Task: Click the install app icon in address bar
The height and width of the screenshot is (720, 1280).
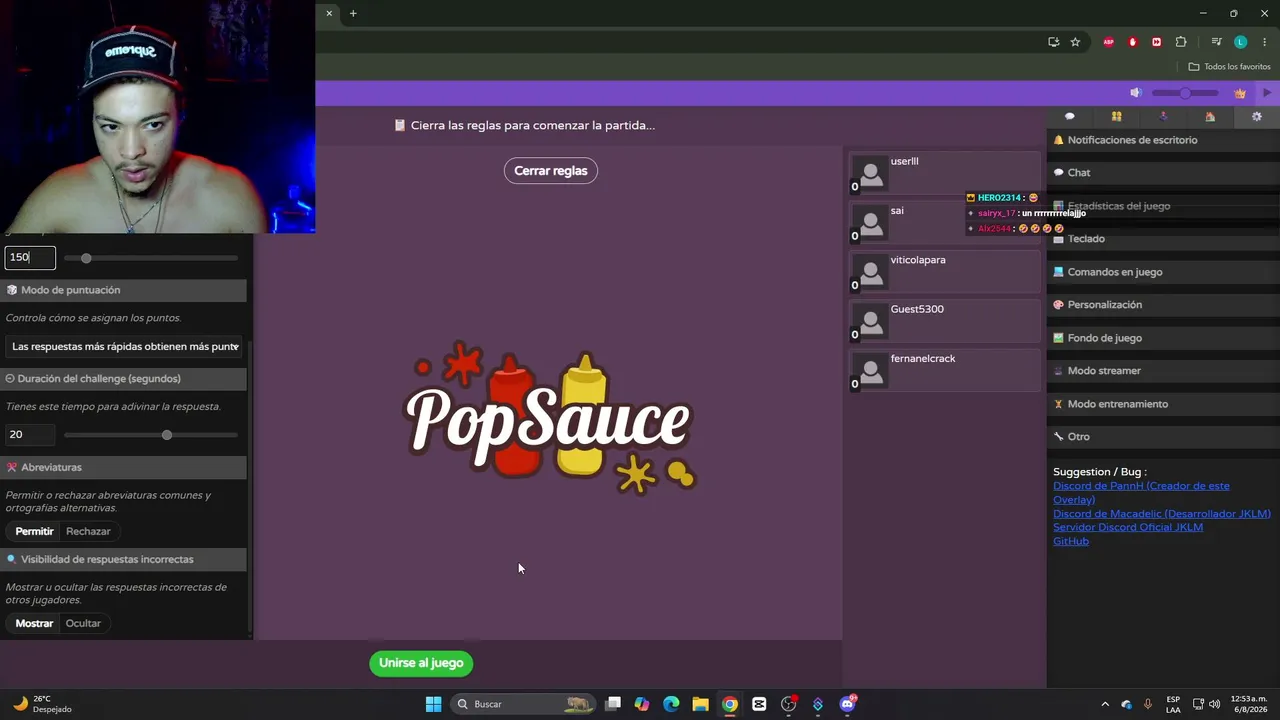Action: click(x=1054, y=42)
